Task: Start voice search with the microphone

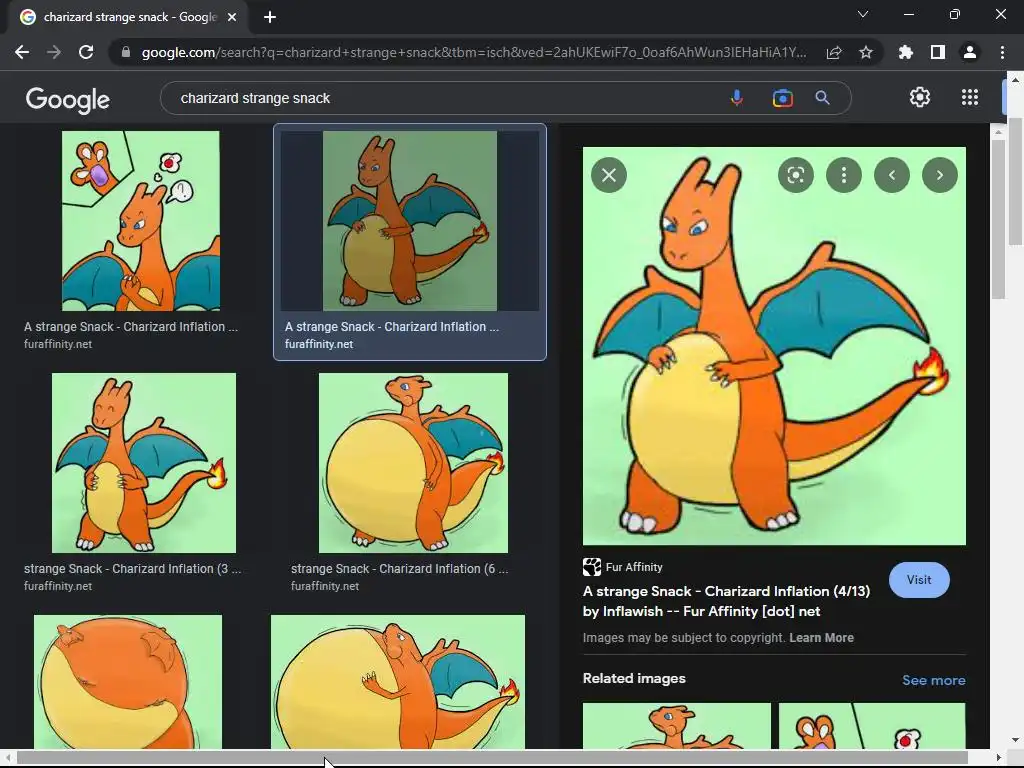Action: point(737,98)
